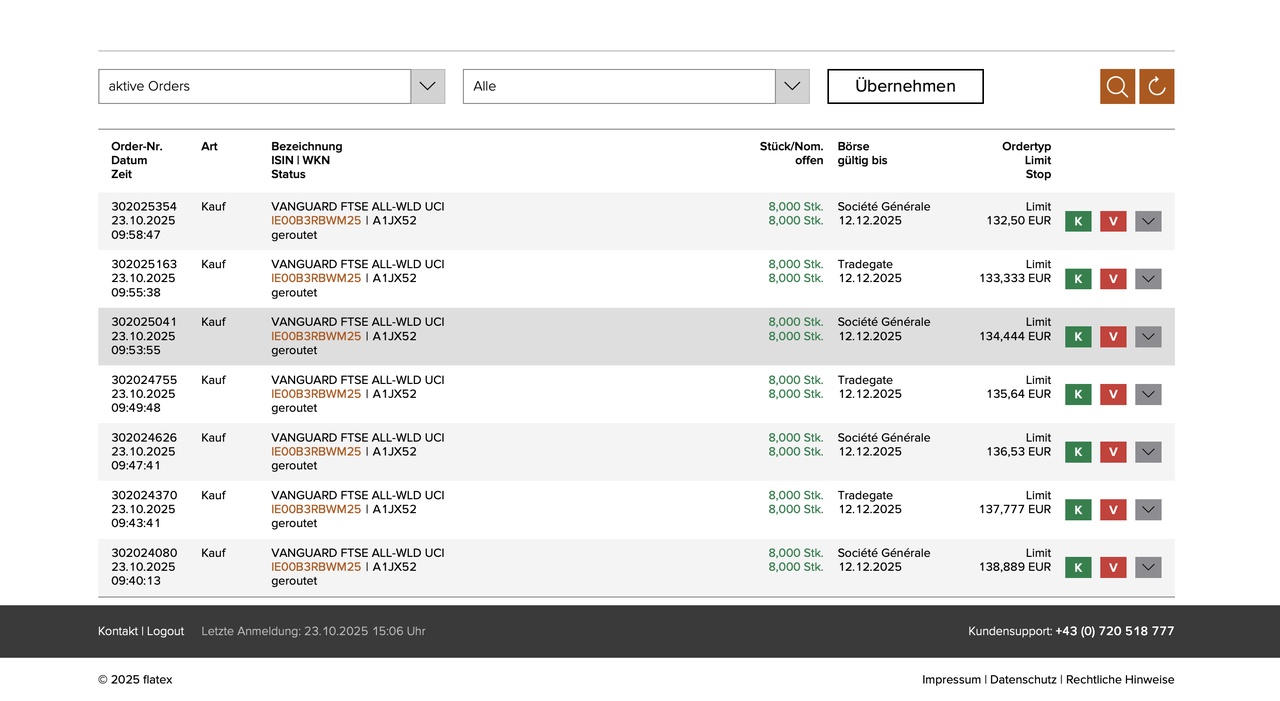Expand details for order 302025354

click(x=1148, y=222)
